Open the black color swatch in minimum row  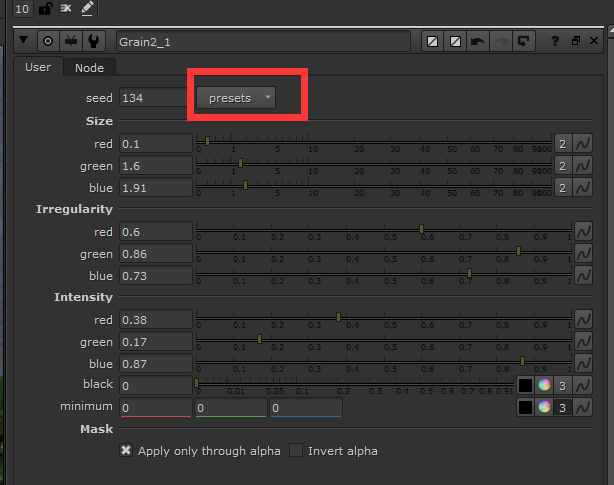525,407
